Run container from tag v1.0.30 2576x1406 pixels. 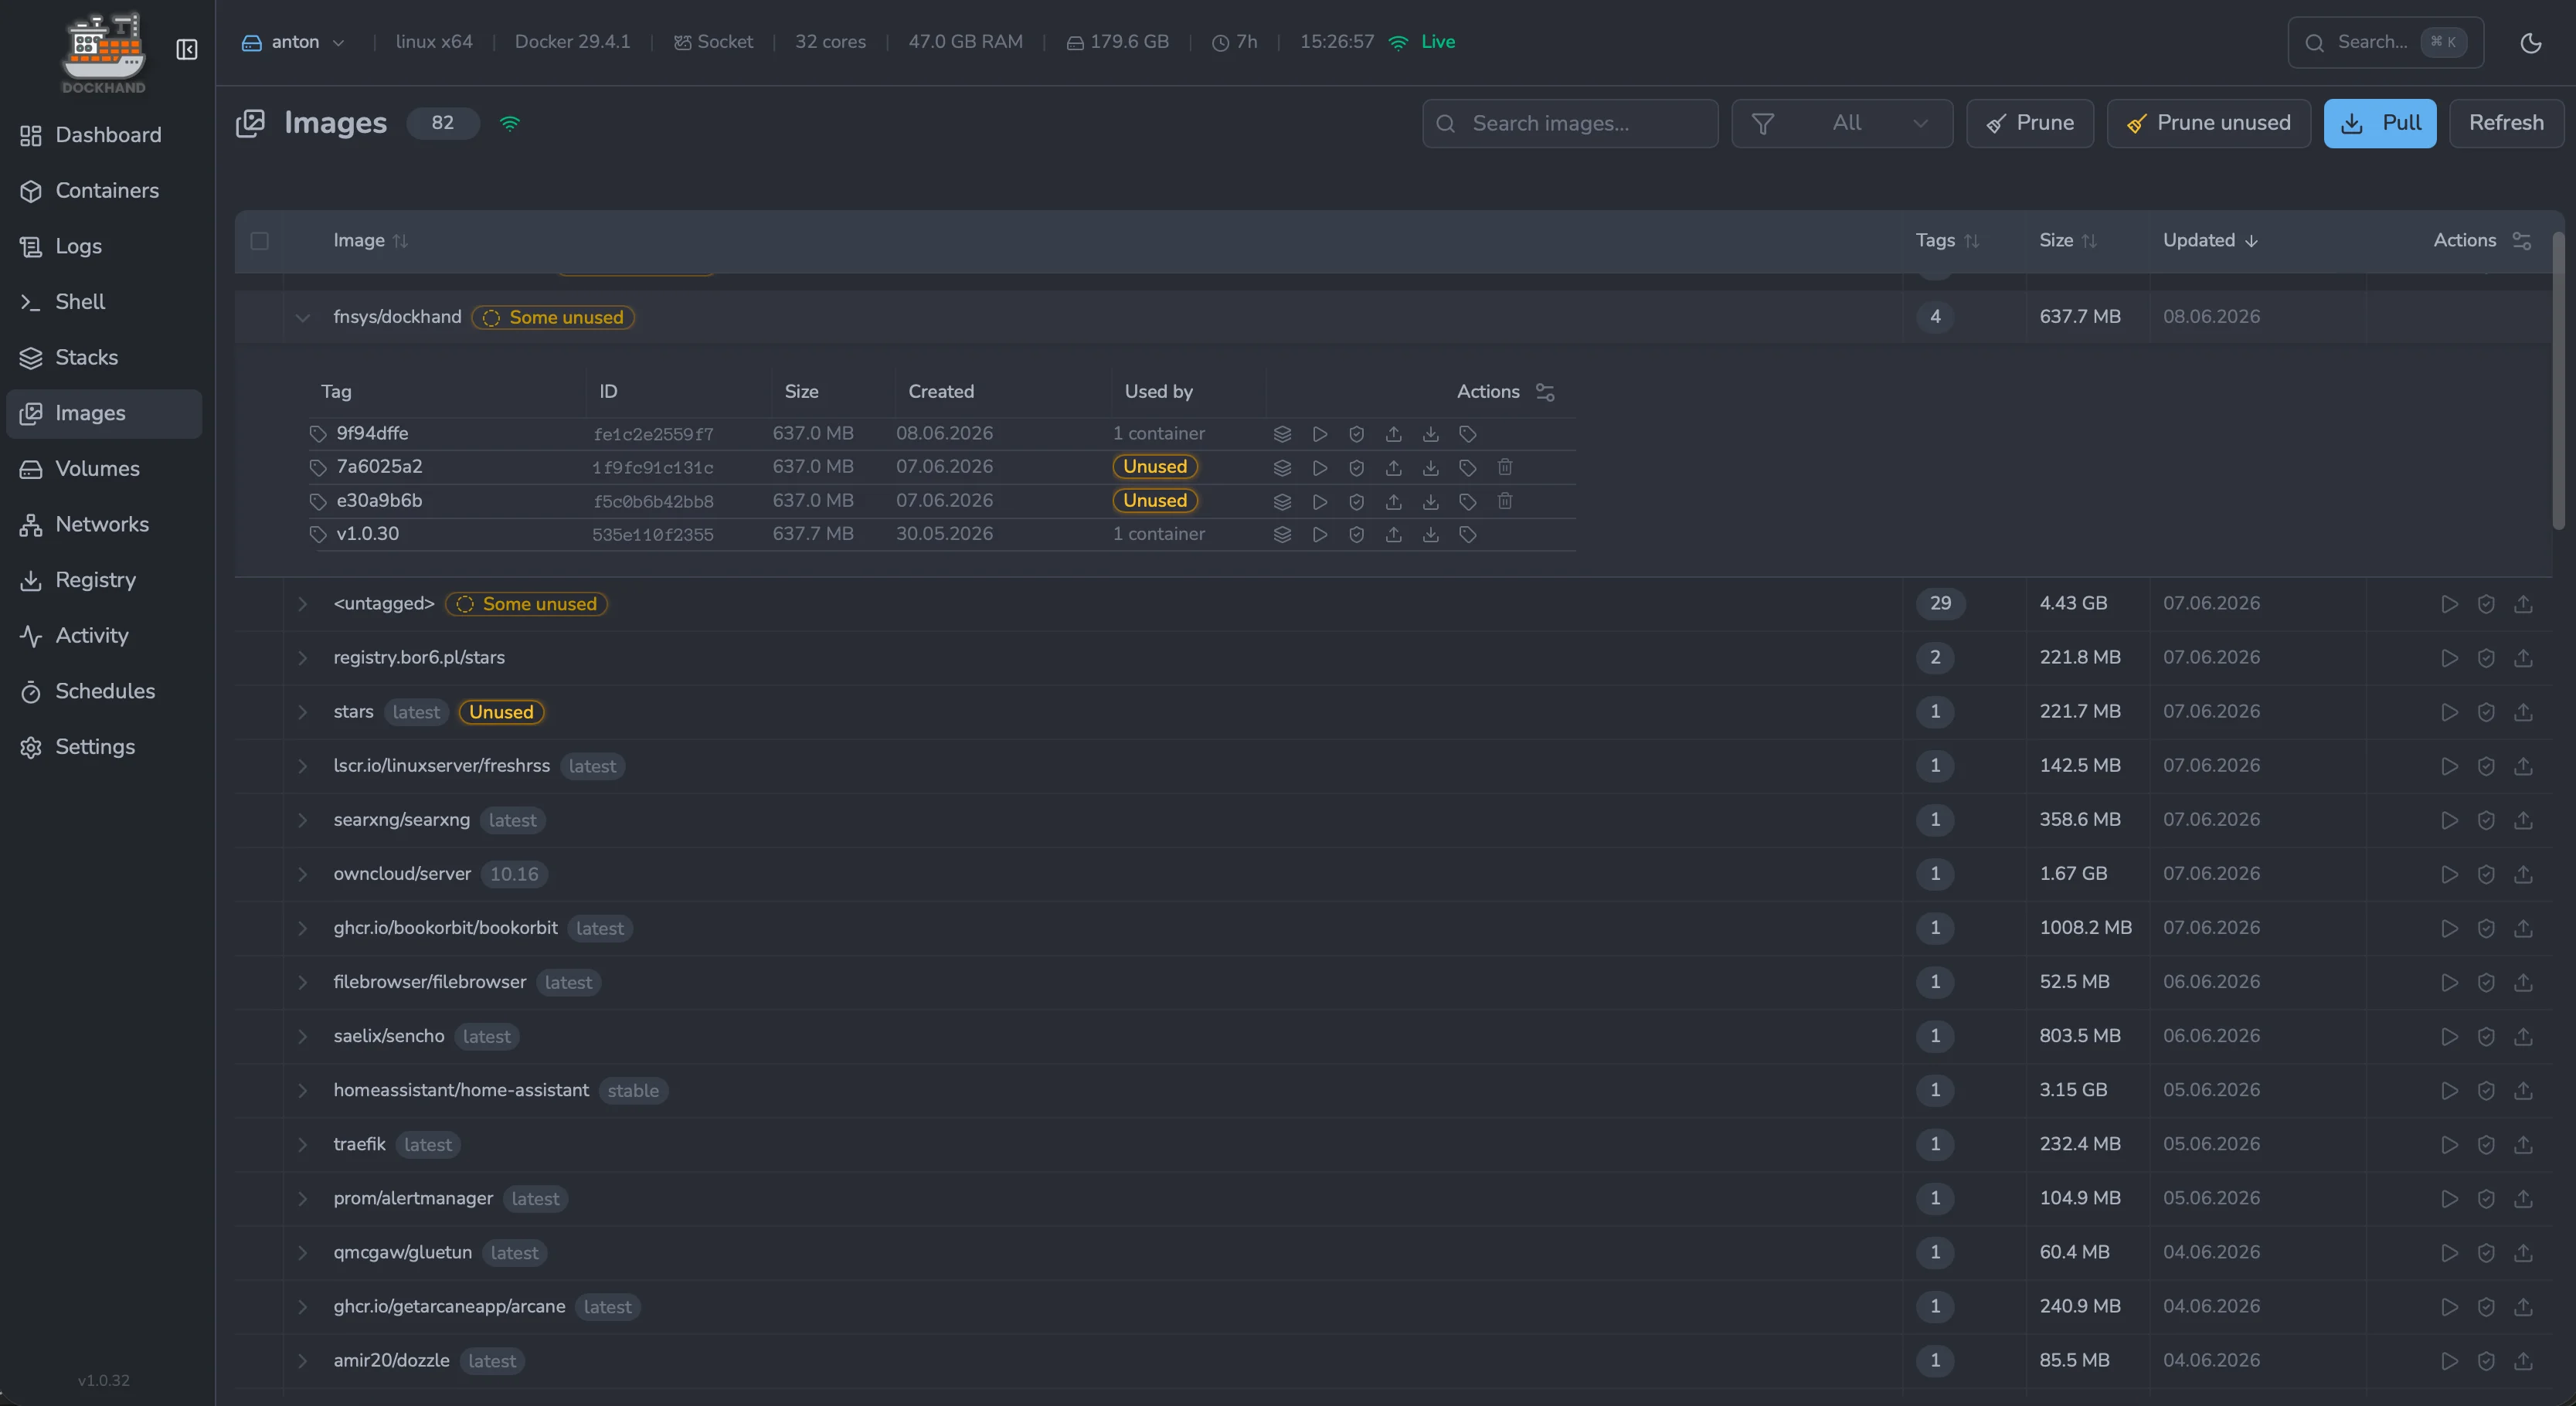[1320, 534]
